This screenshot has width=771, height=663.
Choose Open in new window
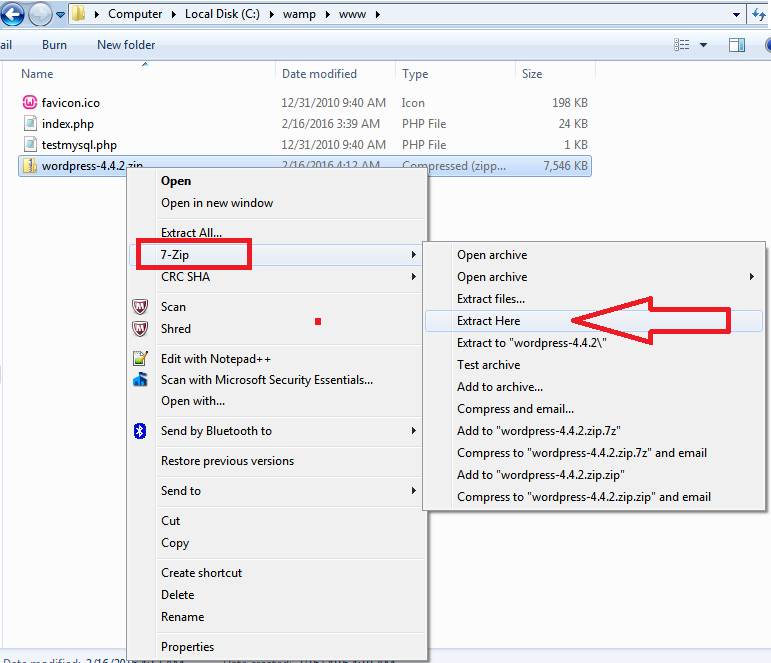coord(277,203)
